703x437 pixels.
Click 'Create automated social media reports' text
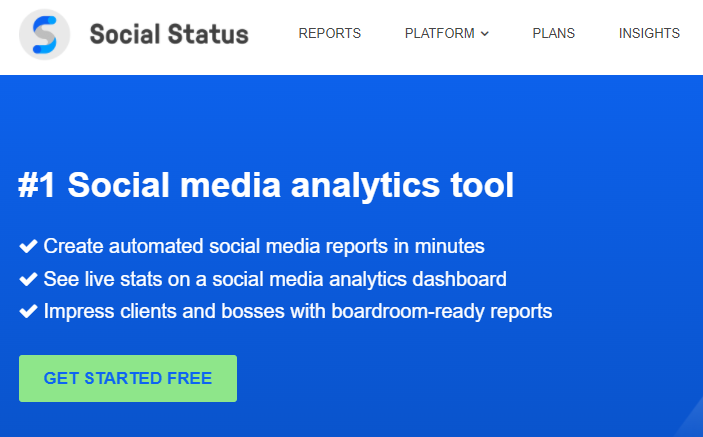coord(264,246)
